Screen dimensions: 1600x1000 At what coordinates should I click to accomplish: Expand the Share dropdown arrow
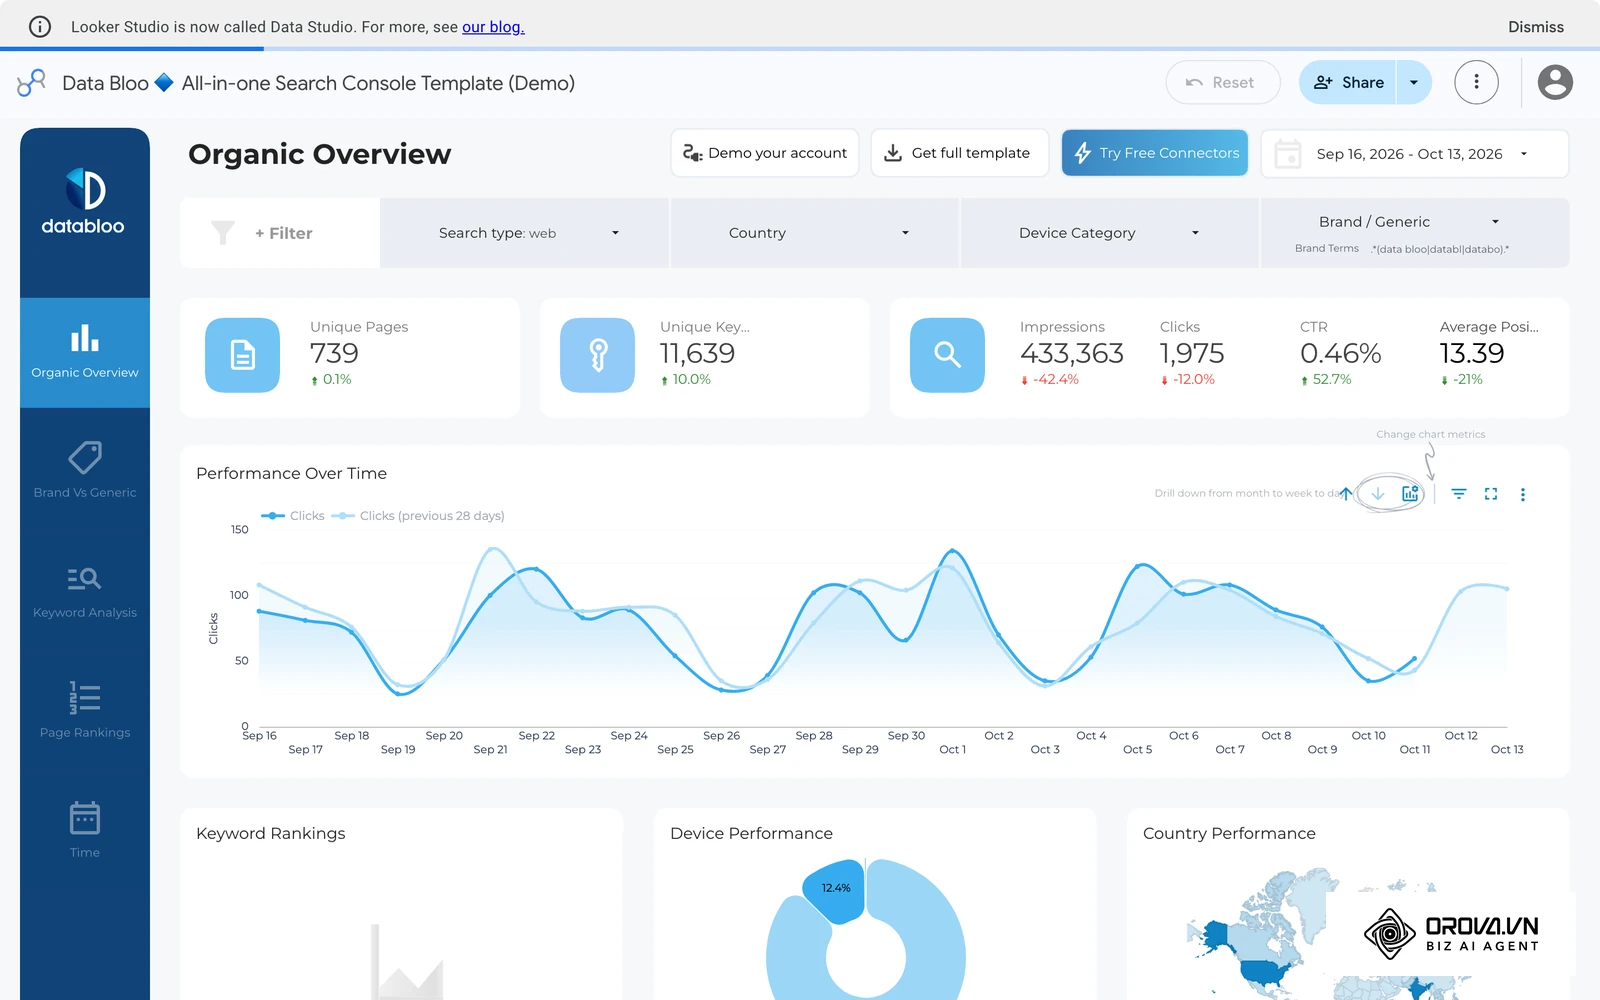point(1414,82)
